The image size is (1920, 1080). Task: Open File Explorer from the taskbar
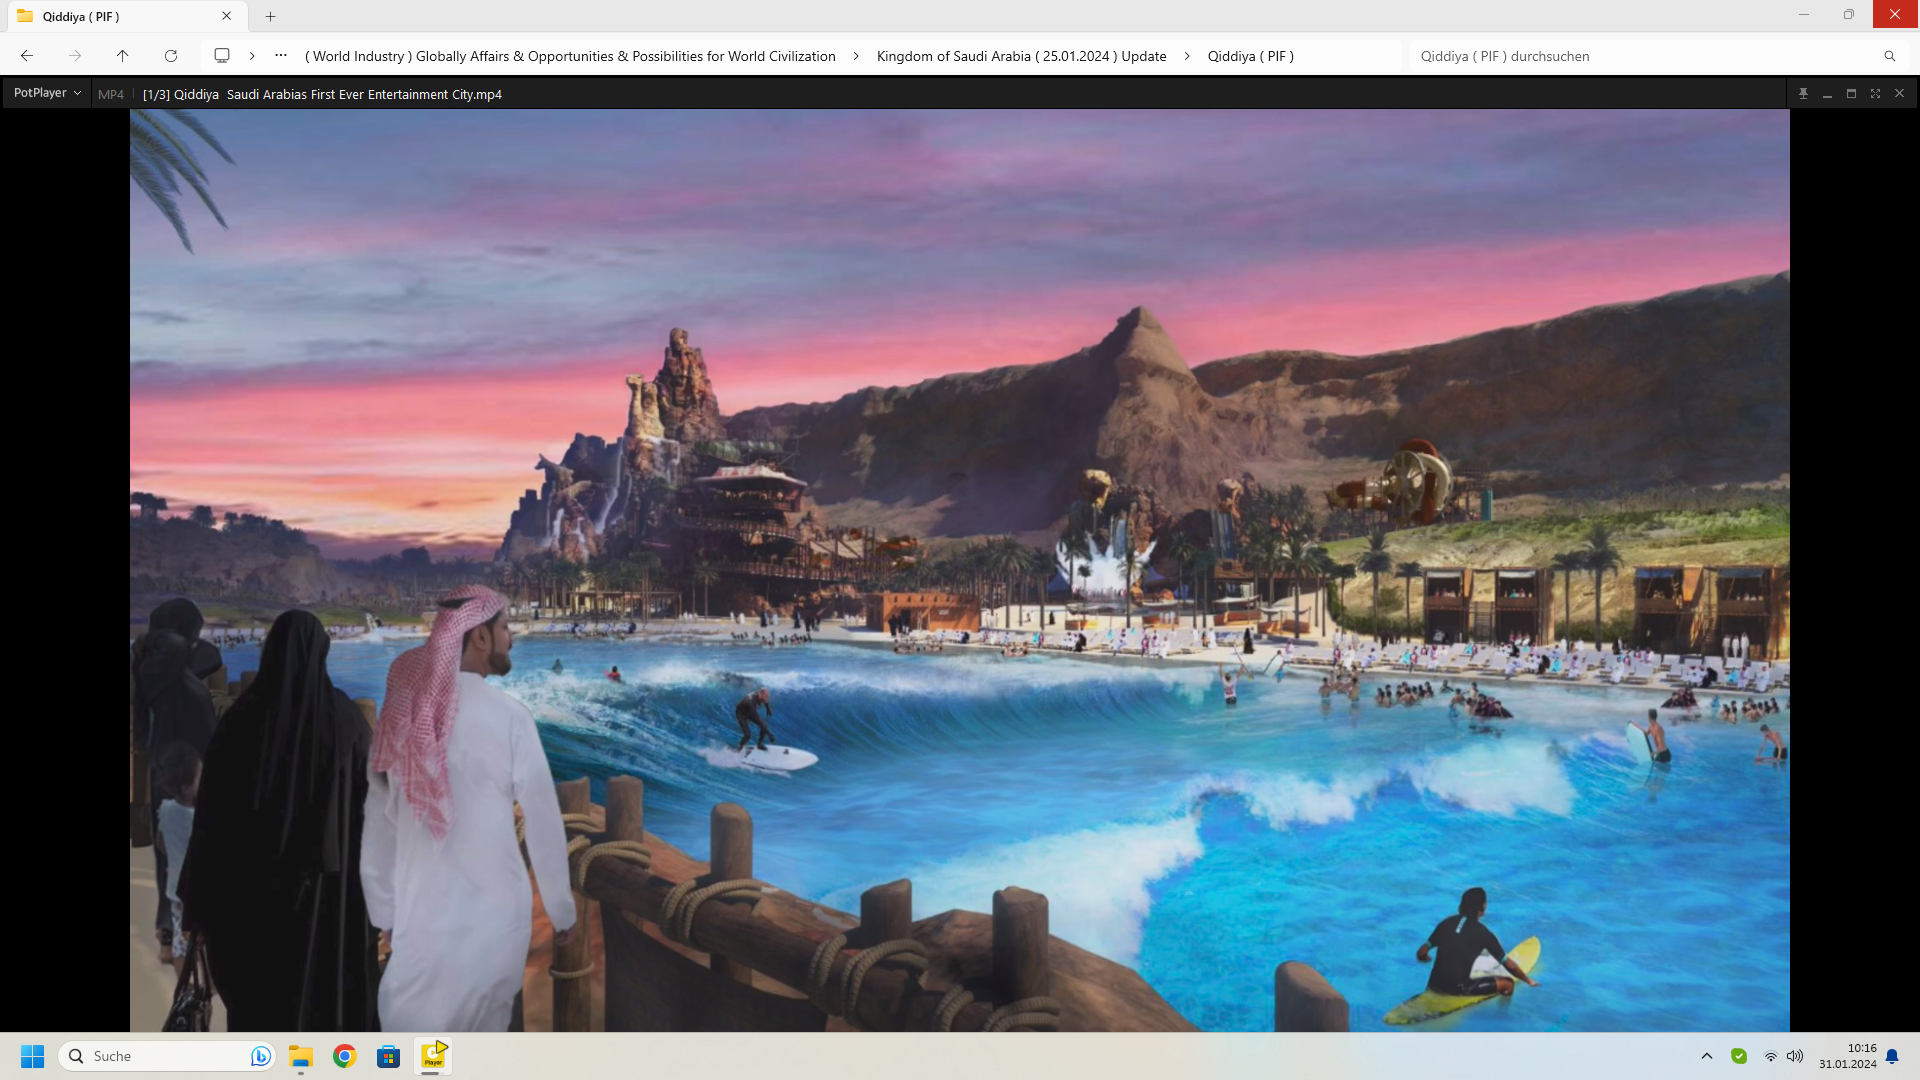point(301,1056)
